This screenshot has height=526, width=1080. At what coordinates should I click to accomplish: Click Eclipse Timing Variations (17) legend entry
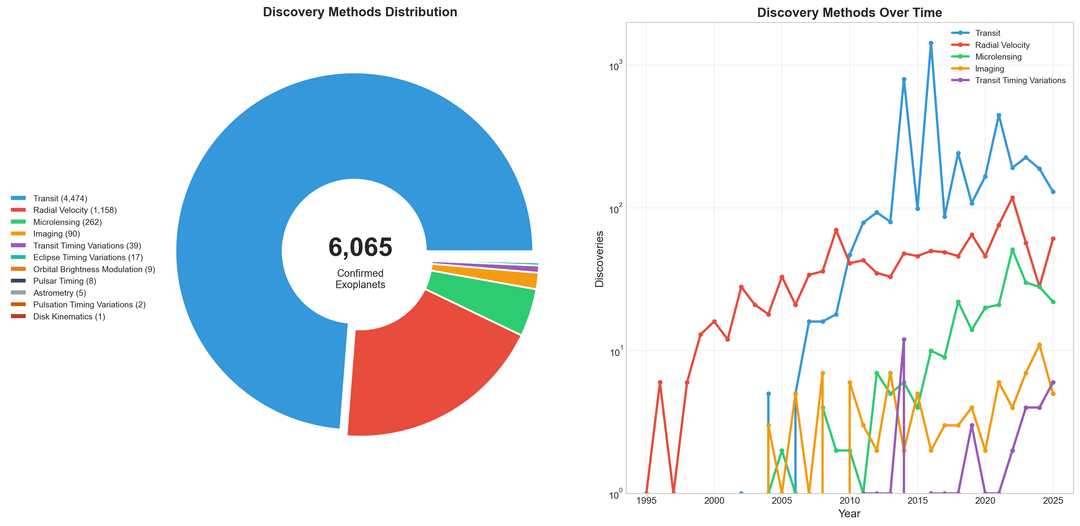[87, 258]
